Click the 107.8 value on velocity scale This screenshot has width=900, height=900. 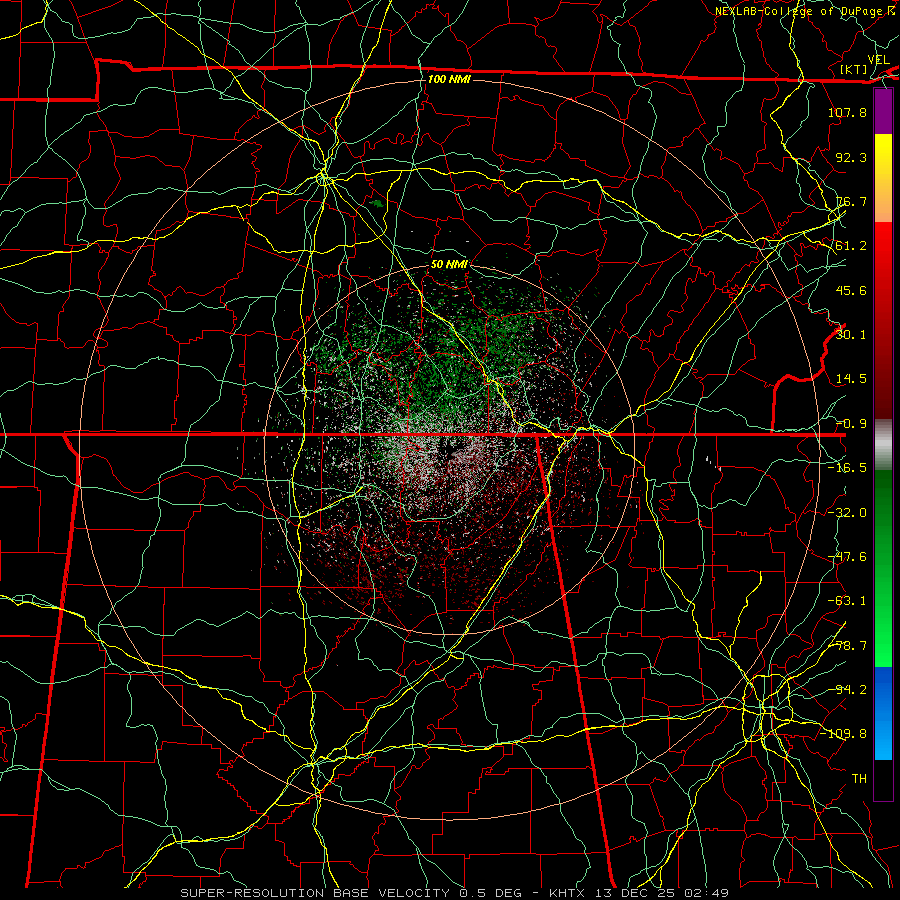pos(847,112)
